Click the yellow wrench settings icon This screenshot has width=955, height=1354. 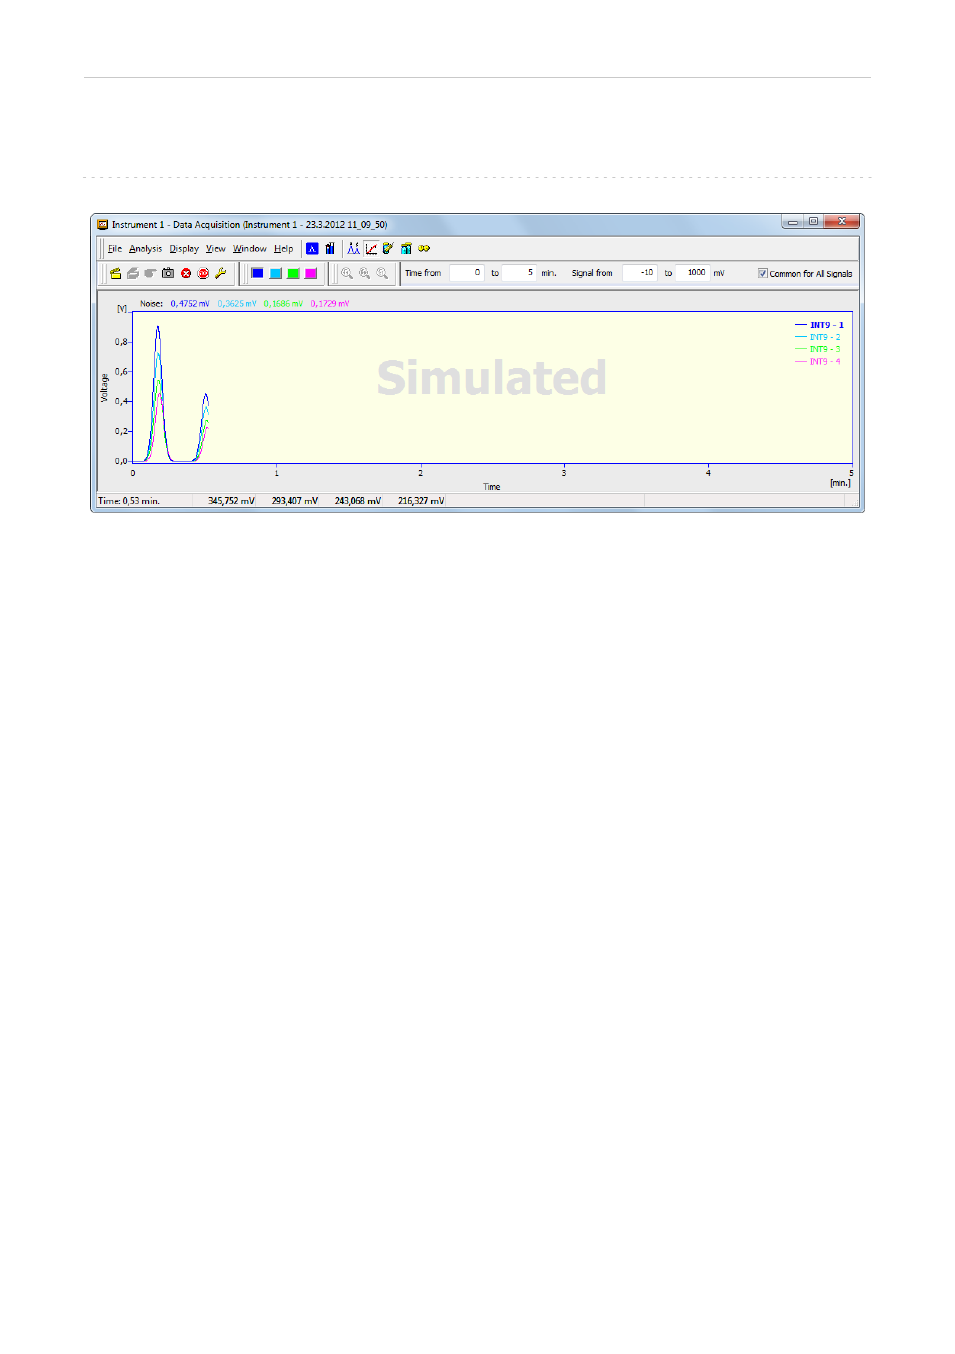coord(221,273)
